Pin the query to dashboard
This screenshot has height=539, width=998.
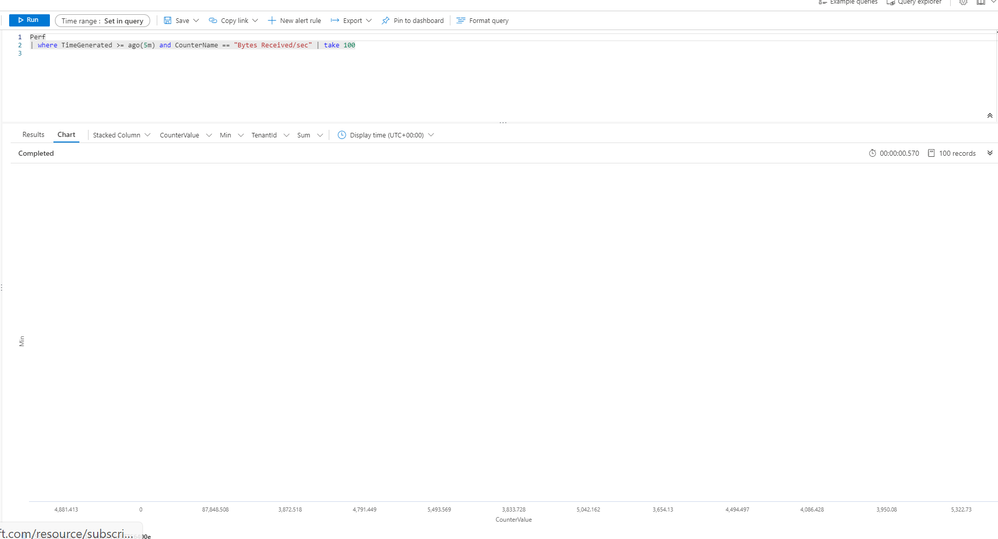(x=412, y=20)
